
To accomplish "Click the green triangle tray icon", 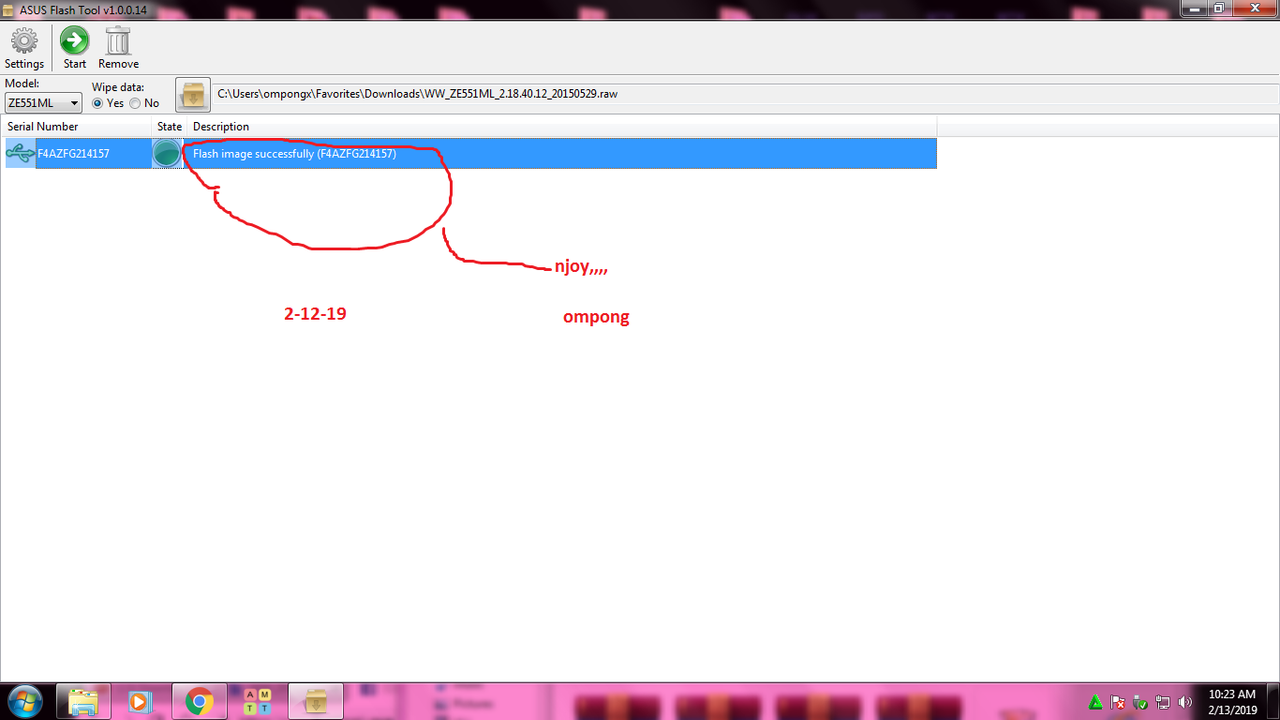I will pyautogui.click(x=1096, y=703).
